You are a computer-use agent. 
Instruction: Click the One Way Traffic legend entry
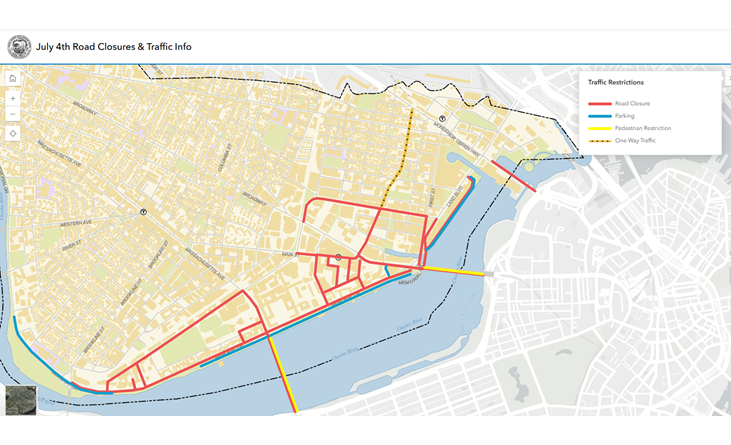[635, 141]
